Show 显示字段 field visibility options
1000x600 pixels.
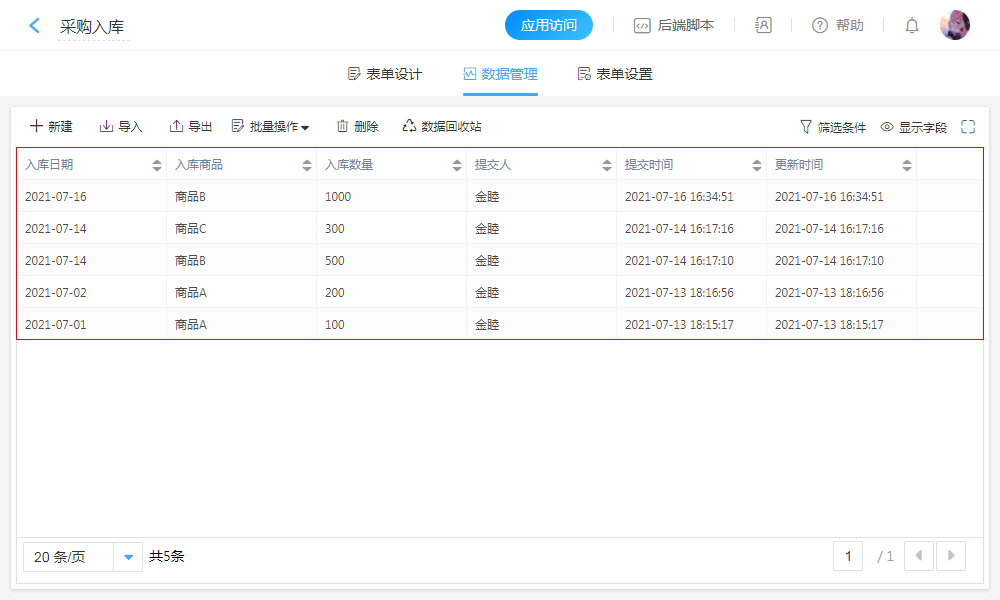coord(913,127)
